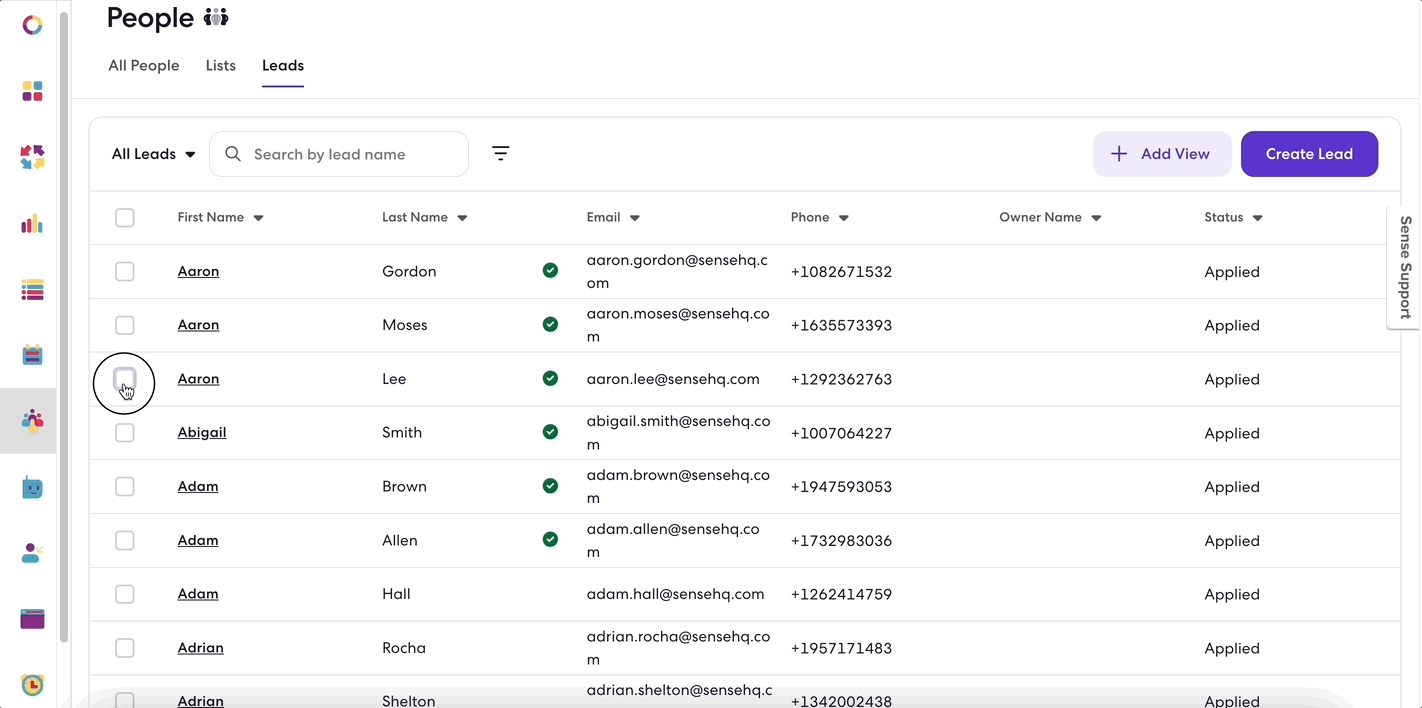Click verified checkmark for aaron.moses email
The height and width of the screenshot is (708, 1422).
coord(550,325)
